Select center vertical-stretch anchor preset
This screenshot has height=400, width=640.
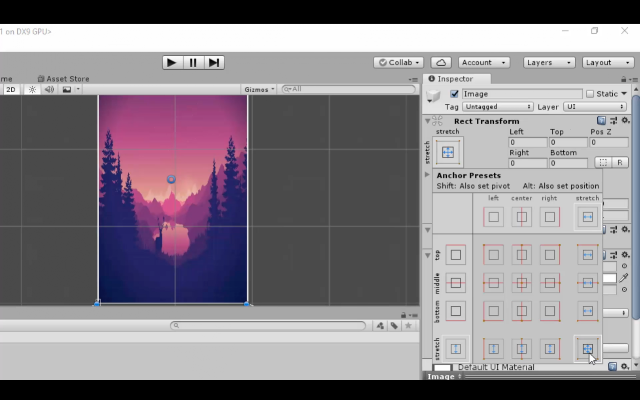click(522, 349)
